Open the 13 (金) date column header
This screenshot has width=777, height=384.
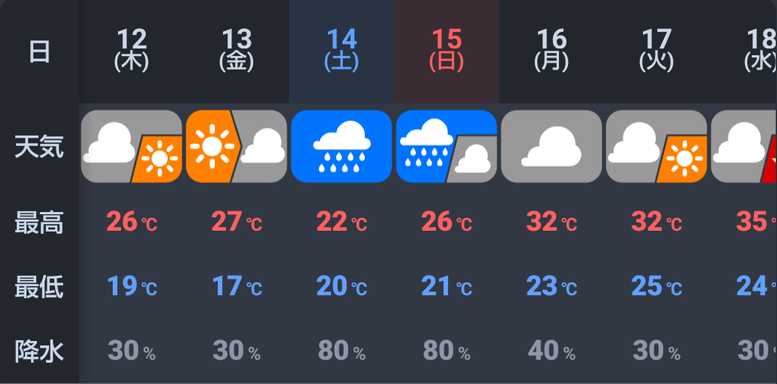(x=236, y=51)
